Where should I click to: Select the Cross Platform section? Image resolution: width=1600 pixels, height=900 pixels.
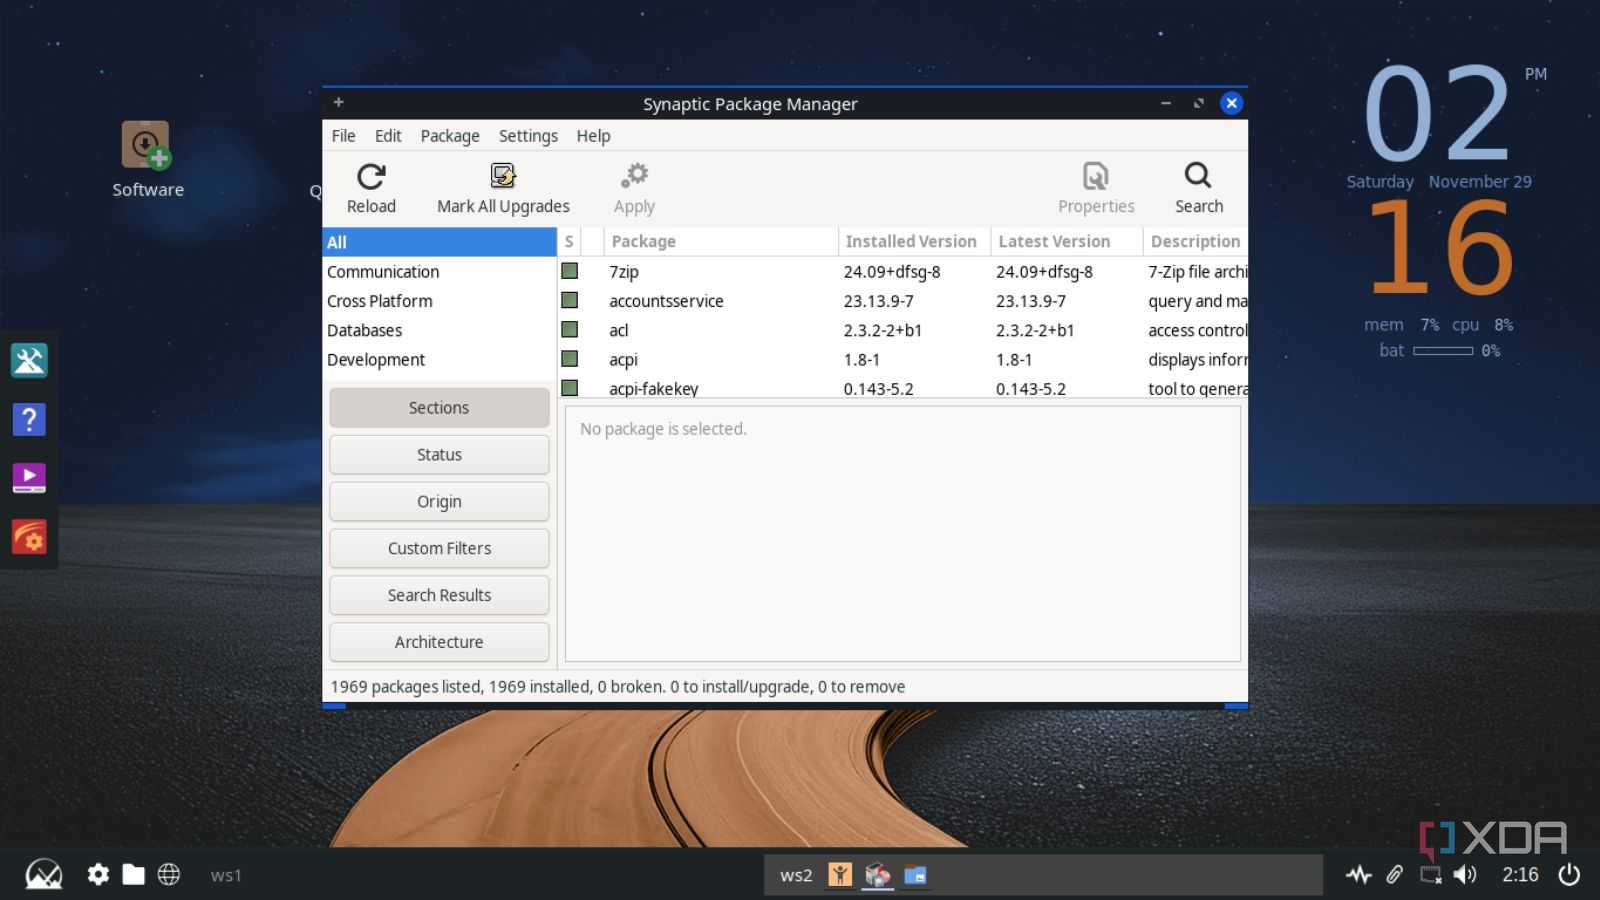439,301
